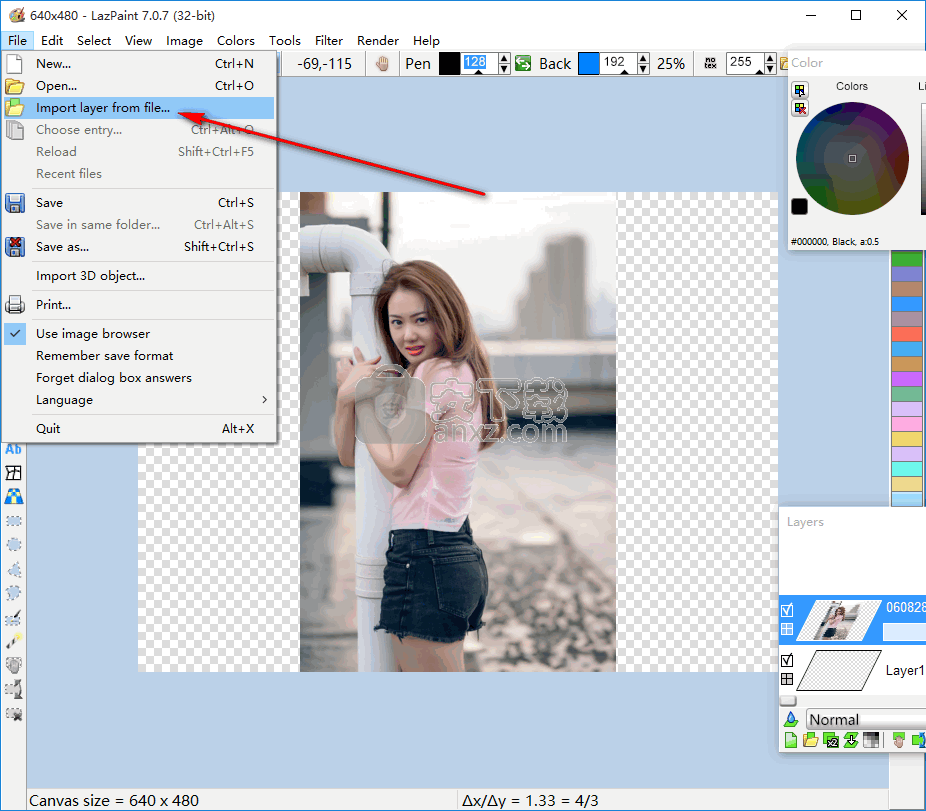This screenshot has height=811, width=926.
Task: Choose the Spline selection tool
Action: tap(14, 593)
